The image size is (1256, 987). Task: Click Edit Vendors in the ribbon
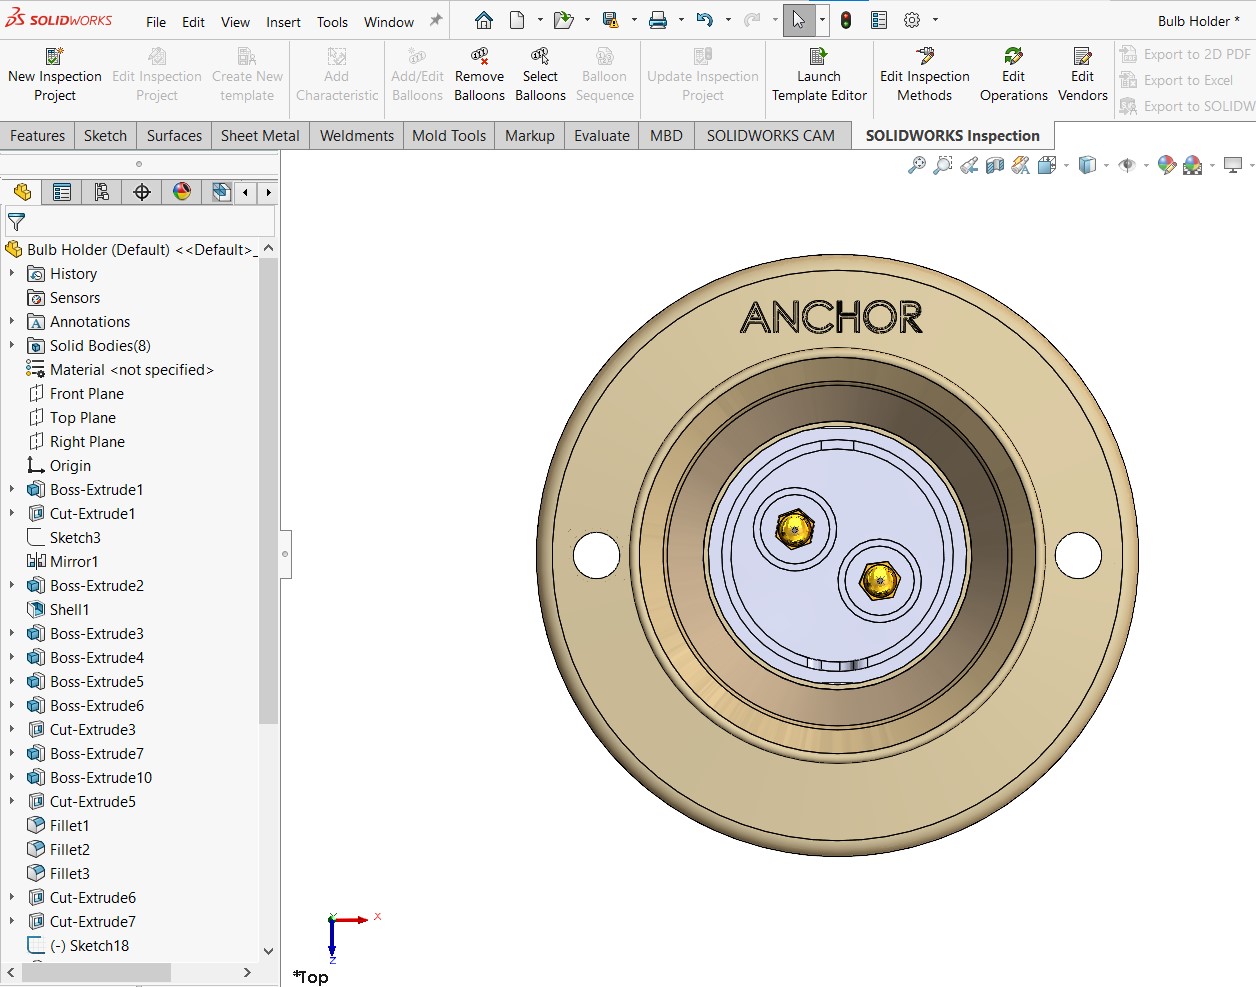coord(1083,75)
